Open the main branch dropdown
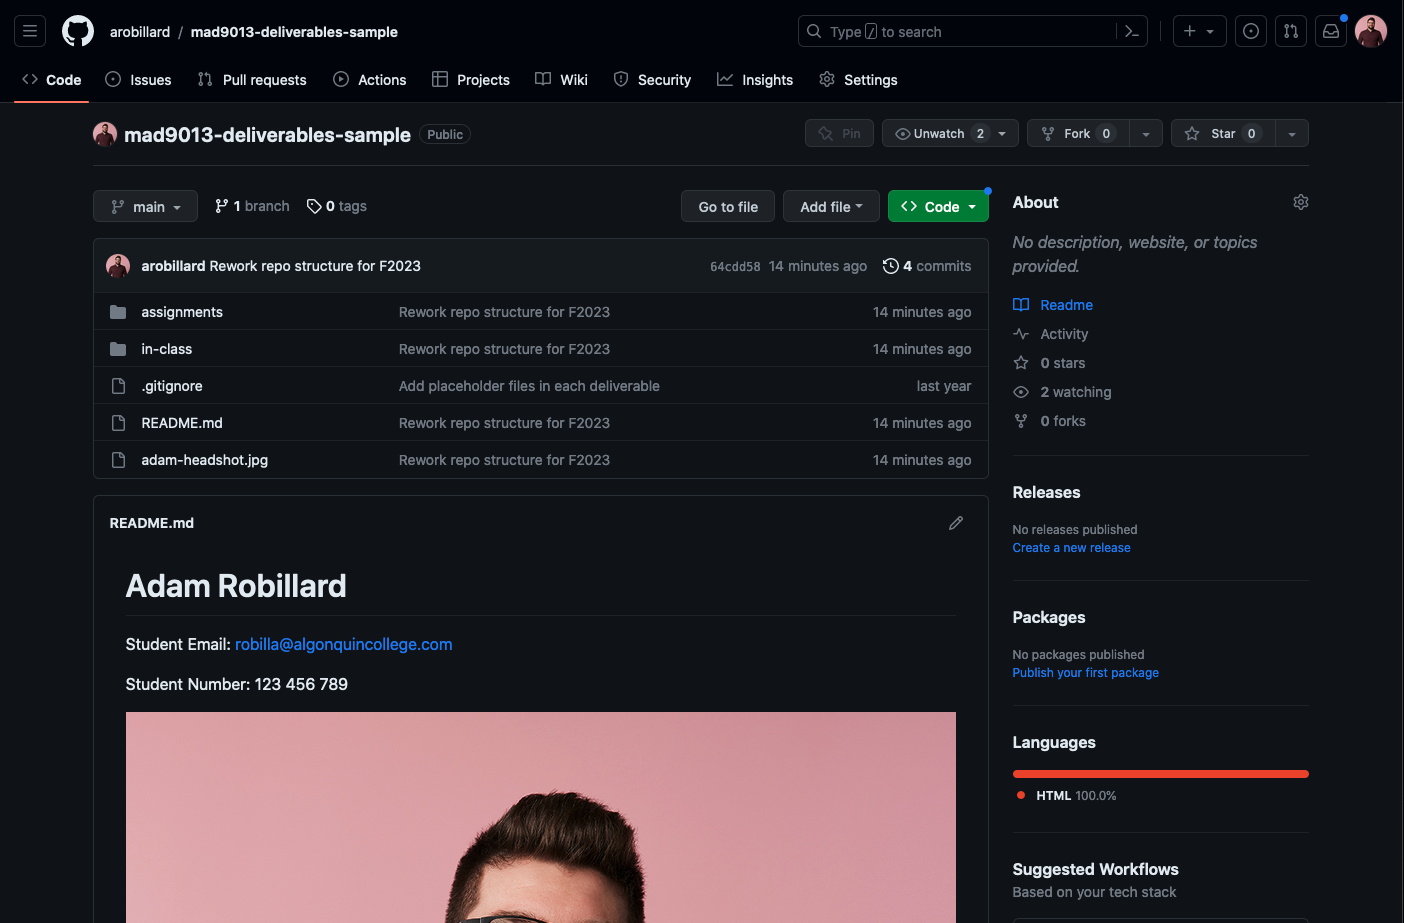 pyautogui.click(x=145, y=206)
